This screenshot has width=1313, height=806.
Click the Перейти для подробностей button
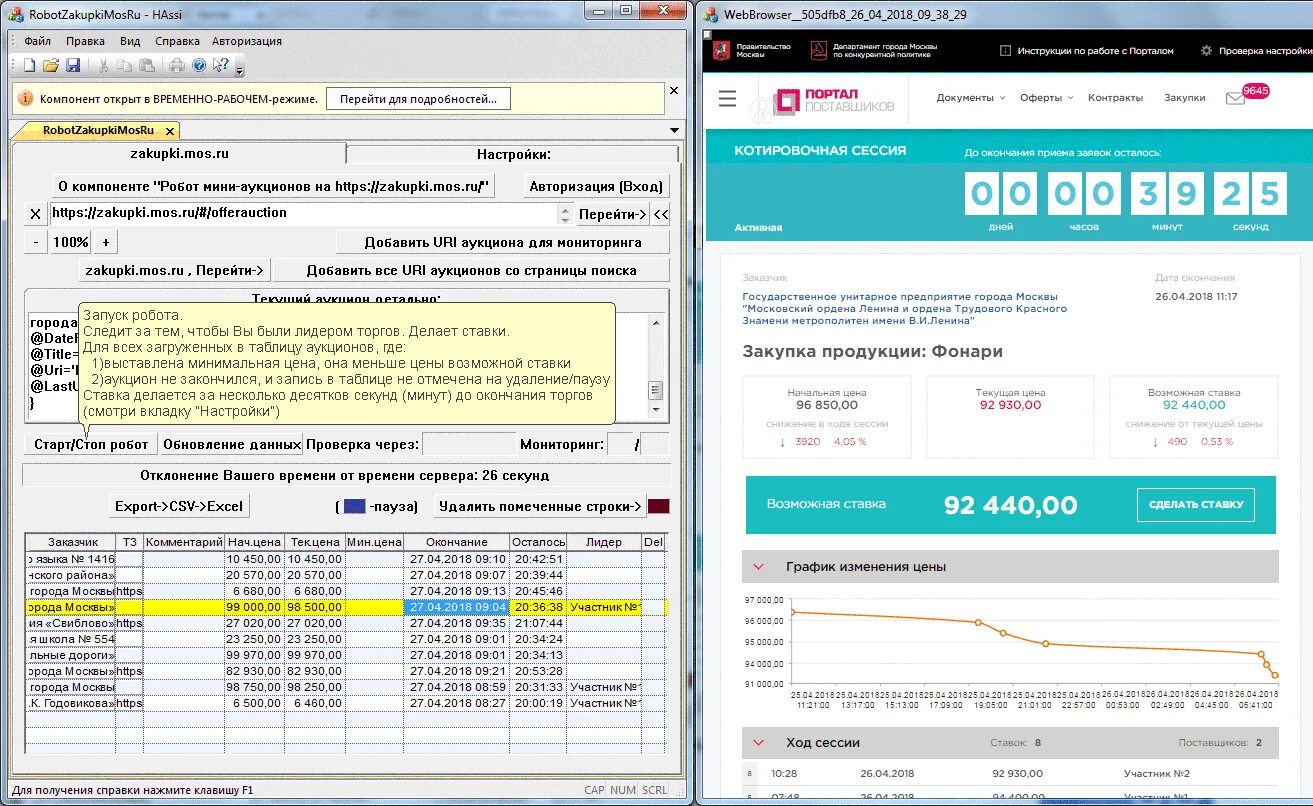click(x=418, y=99)
